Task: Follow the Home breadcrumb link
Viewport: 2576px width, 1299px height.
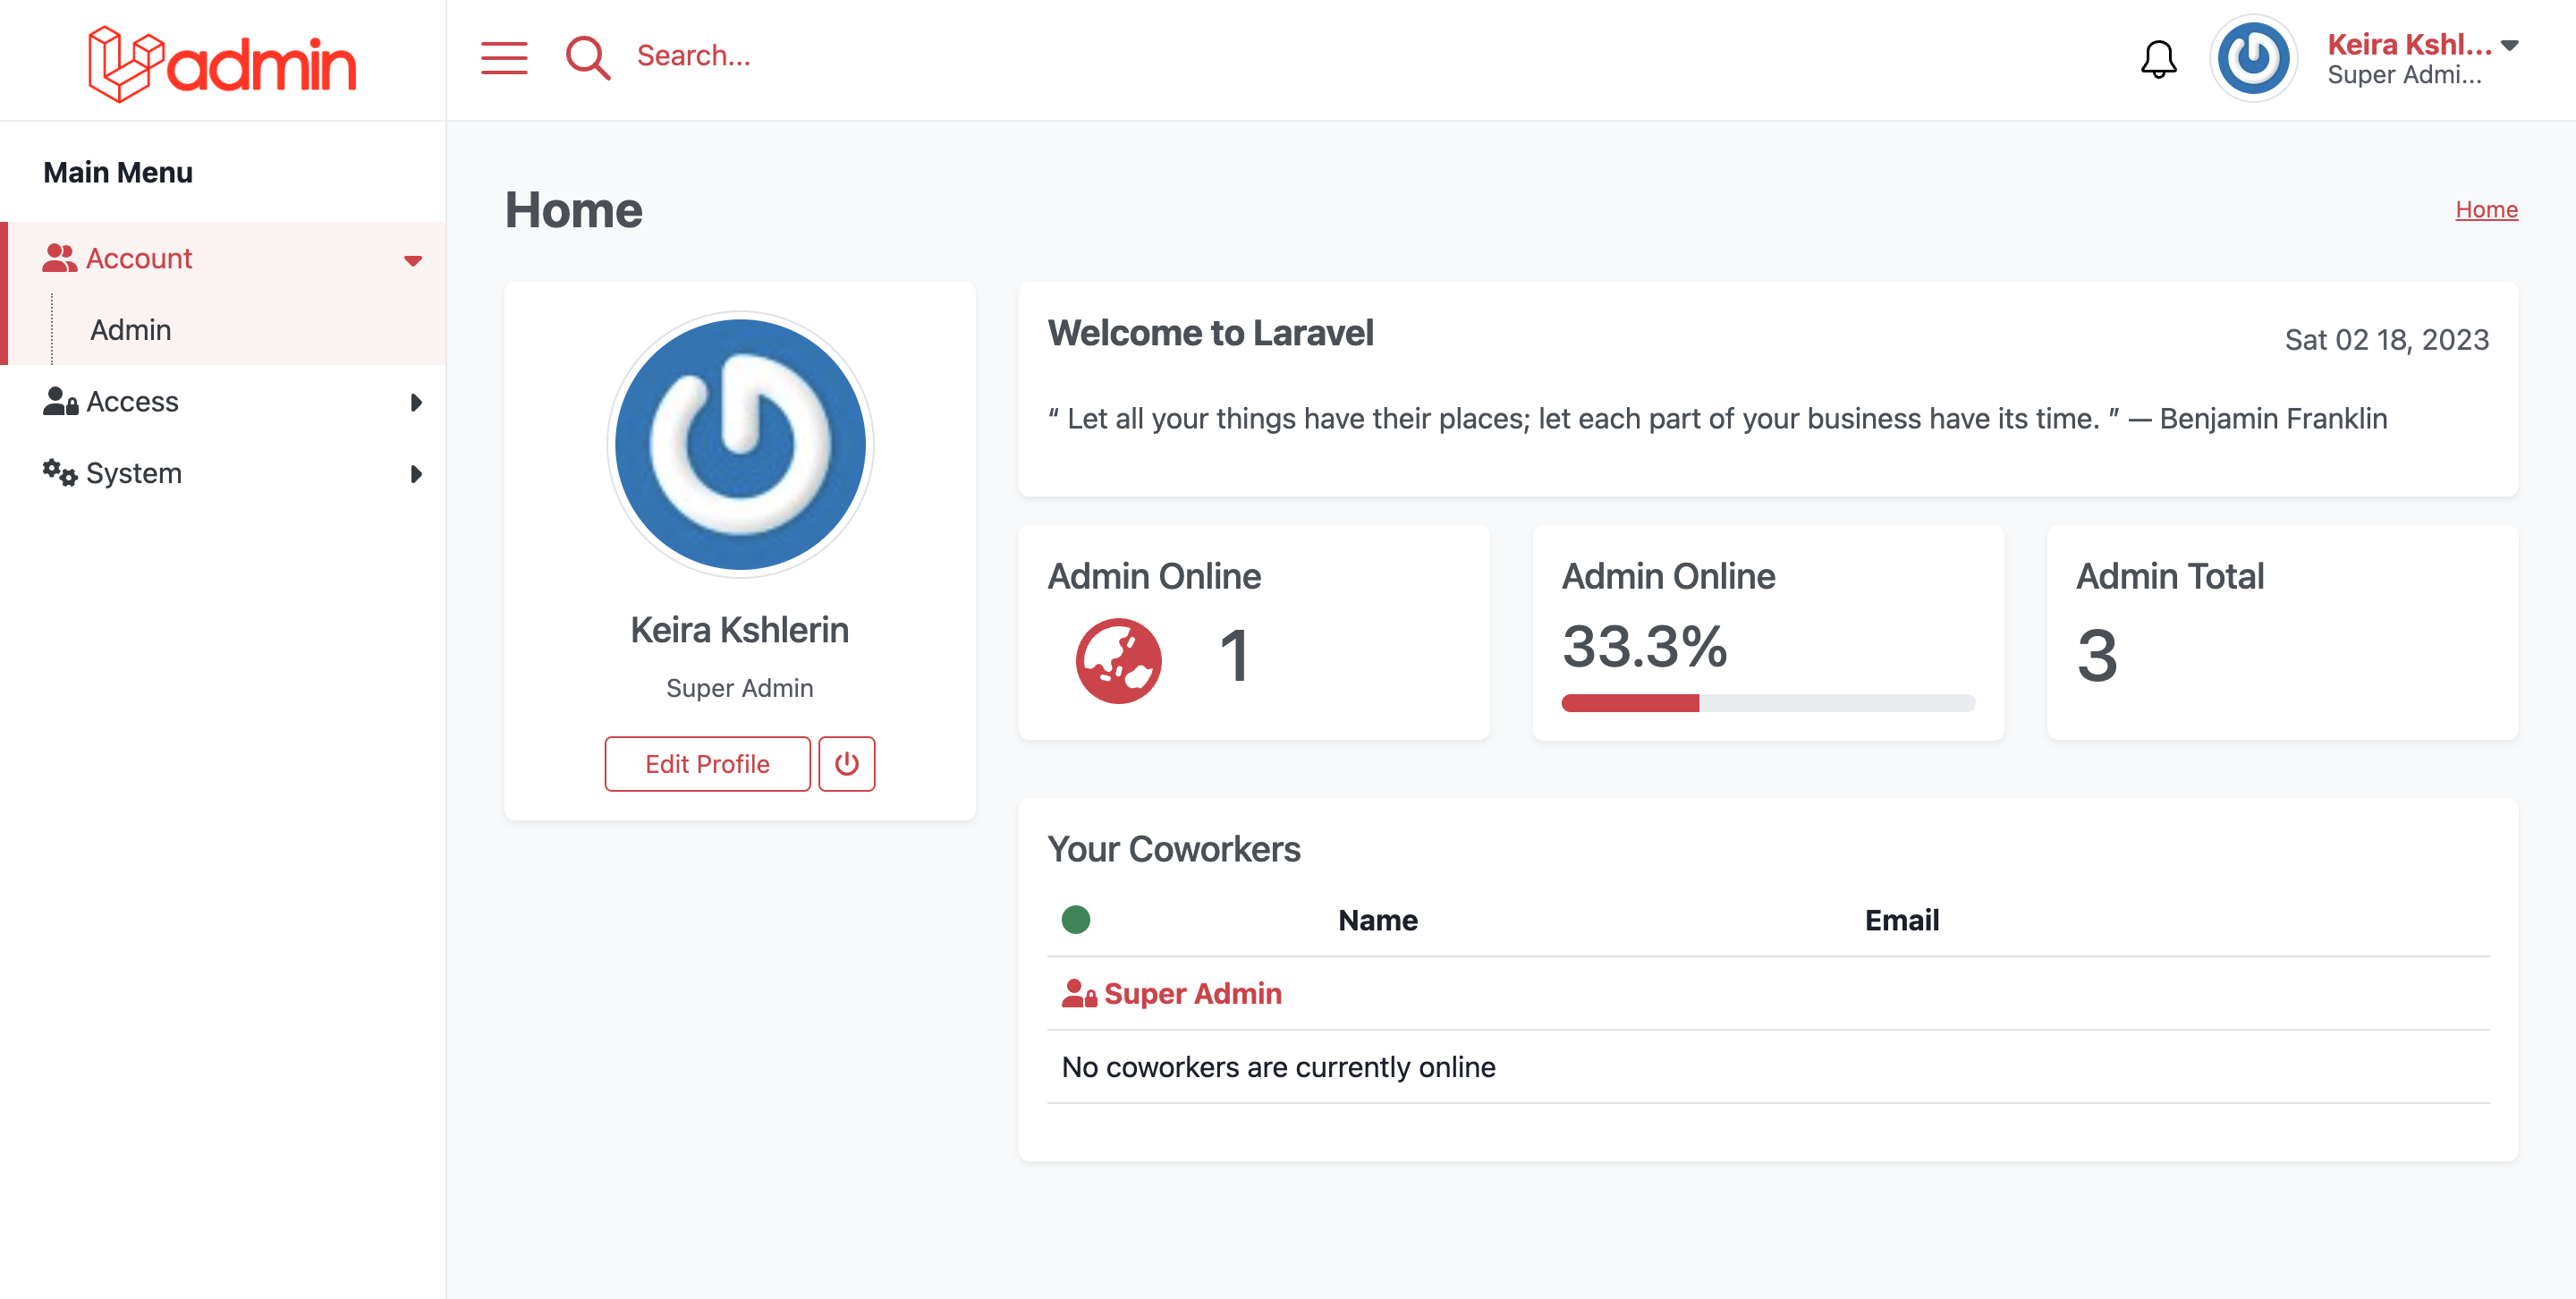Action: click(2485, 209)
